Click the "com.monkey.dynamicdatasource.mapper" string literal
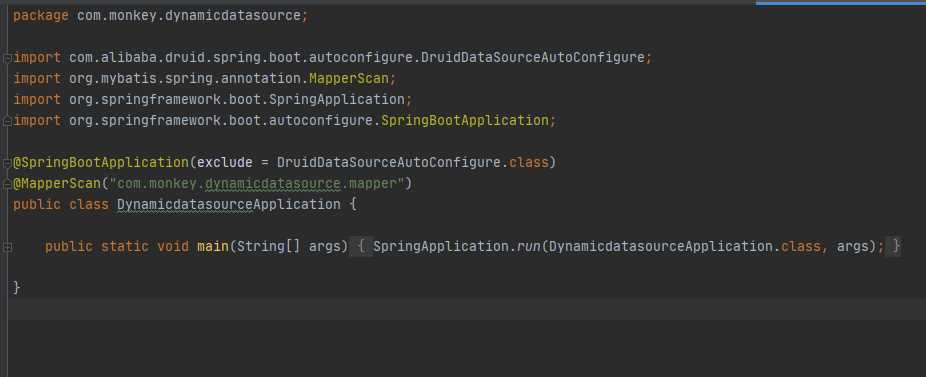Viewport: 926px width, 377px height. tap(256, 183)
